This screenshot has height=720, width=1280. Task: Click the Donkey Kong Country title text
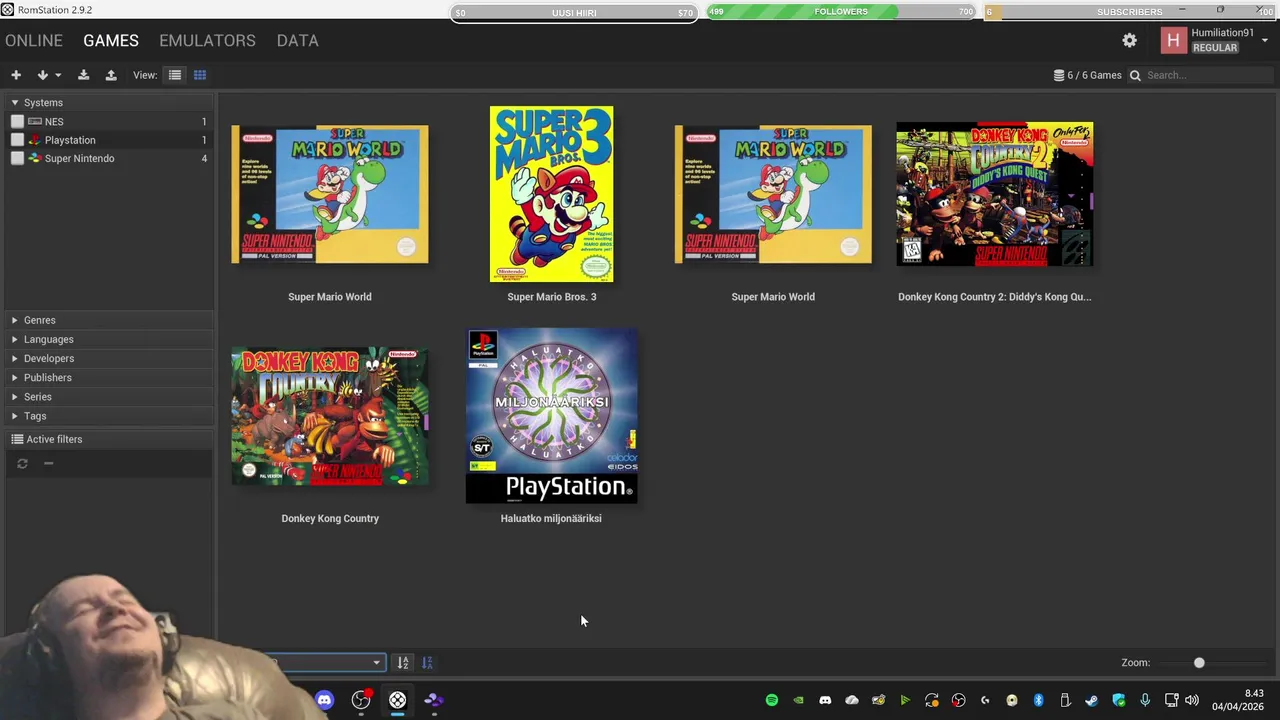[330, 519]
